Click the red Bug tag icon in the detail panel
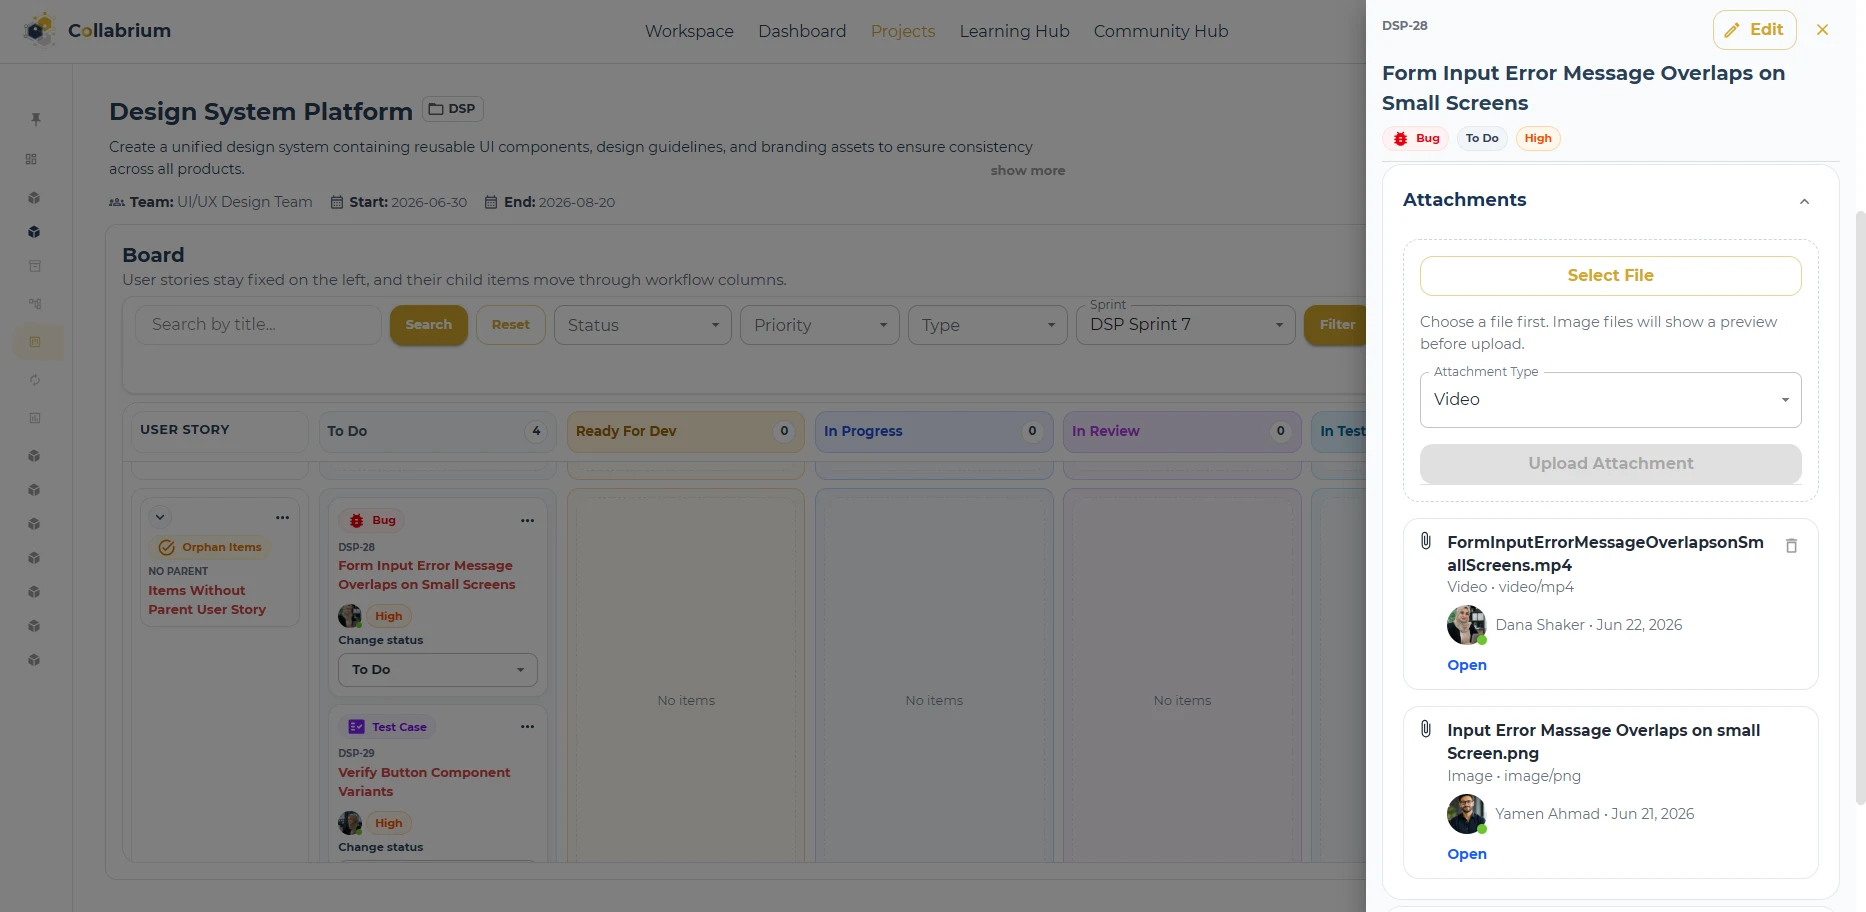 click(1401, 139)
